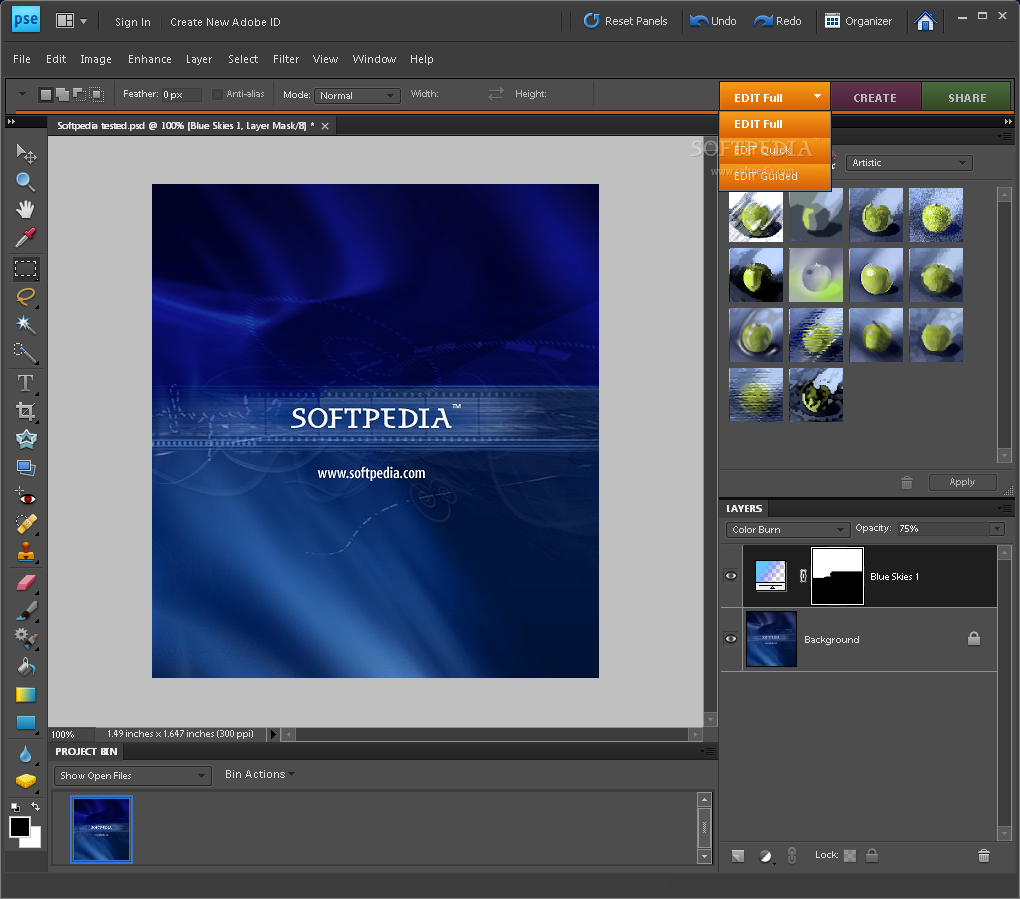The image size is (1020, 899).
Task: Enable the Anti-alias checkbox
Action: [x=217, y=94]
